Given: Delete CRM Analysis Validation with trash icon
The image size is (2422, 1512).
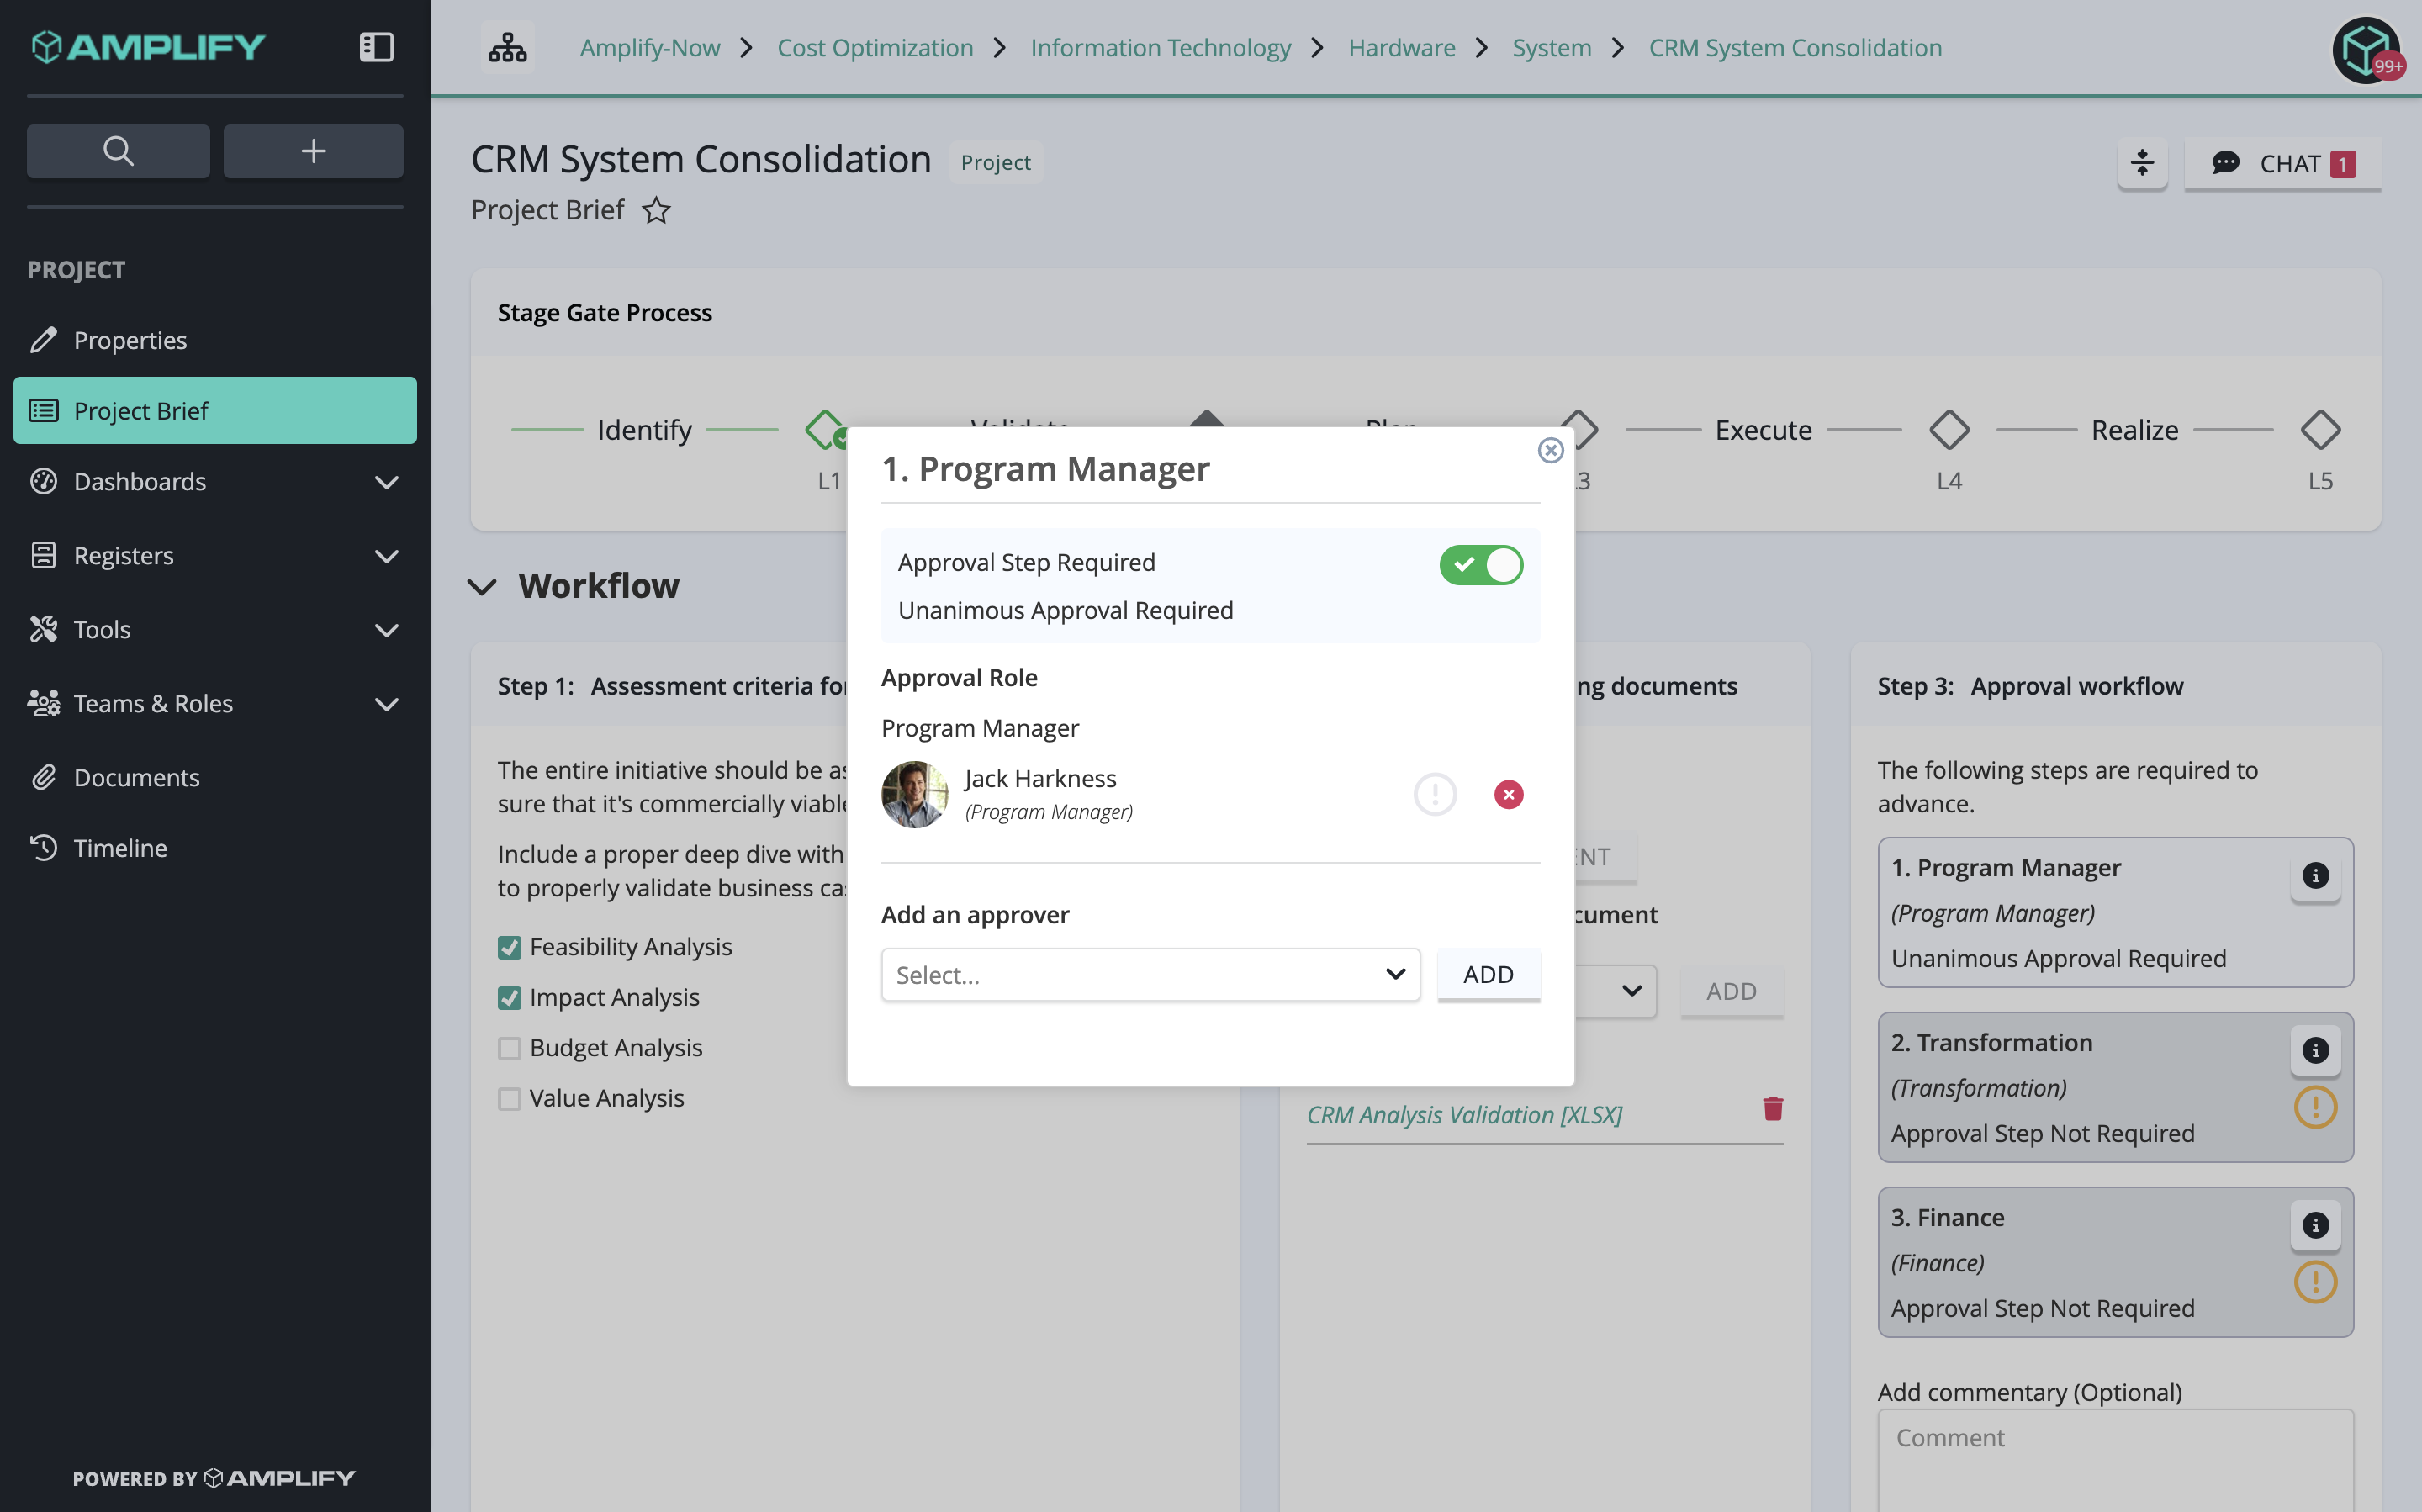Looking at the screenshot, I should click(1773, 1108).
